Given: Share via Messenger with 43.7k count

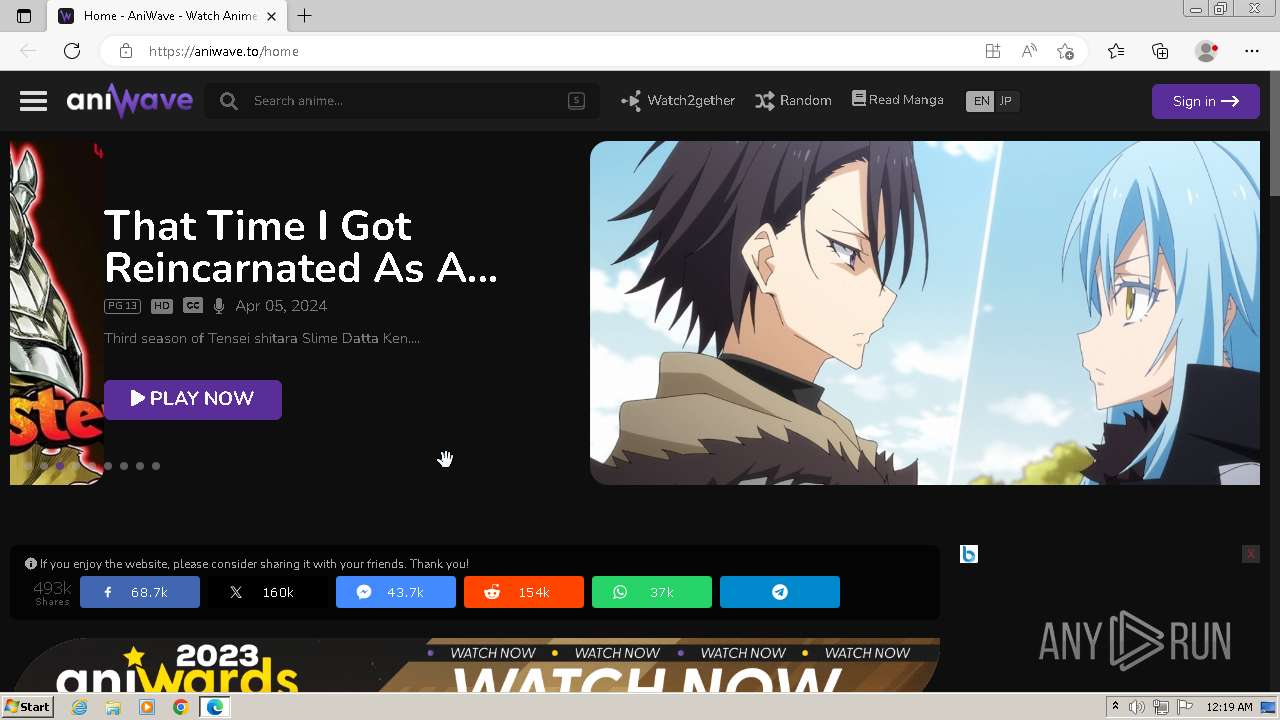Looking at the screenshot, I should 396,592.
